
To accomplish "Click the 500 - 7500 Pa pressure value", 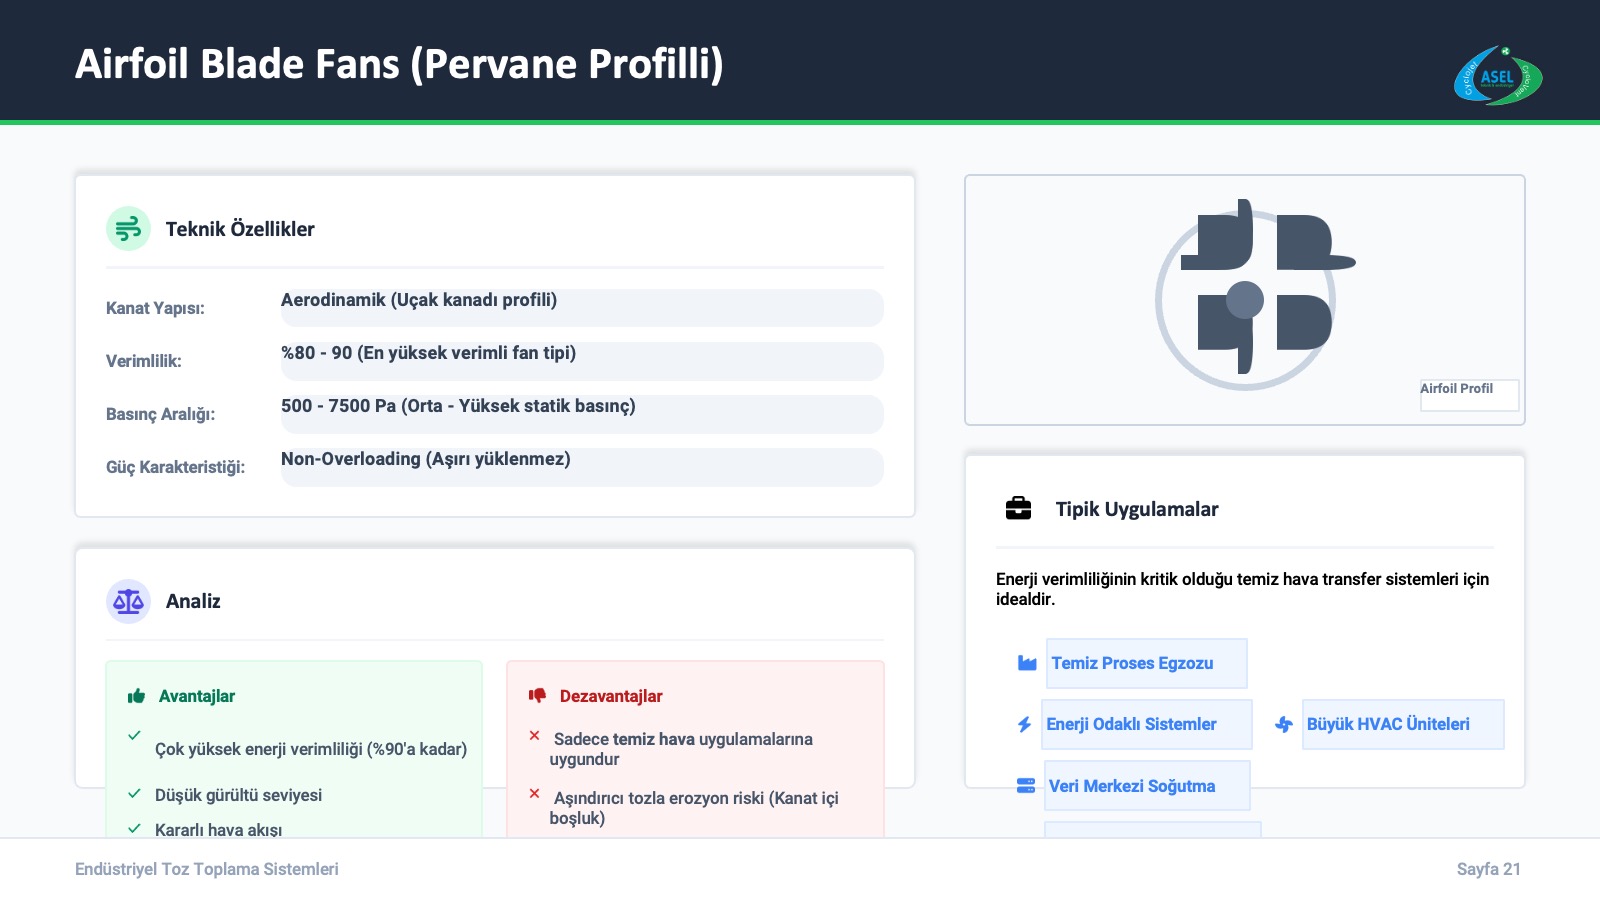I will (581, 414).
